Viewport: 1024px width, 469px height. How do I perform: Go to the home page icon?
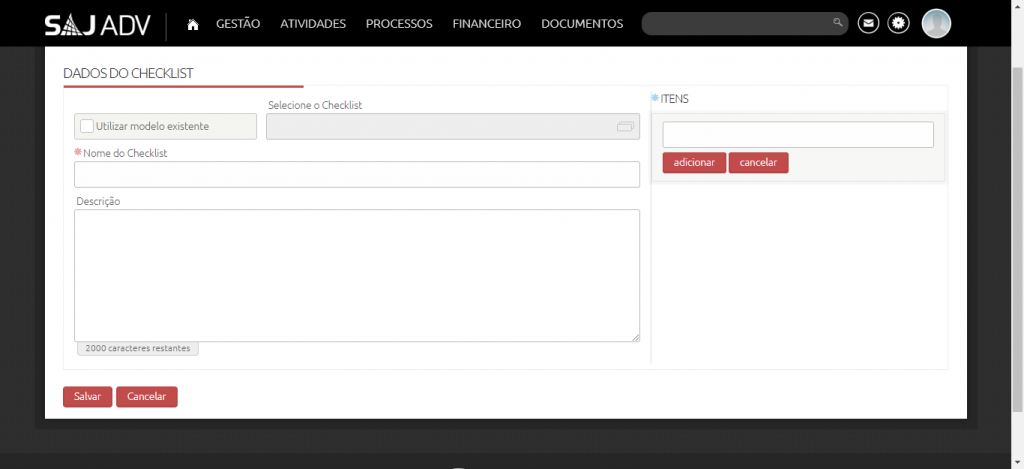(x=193, y=24)
